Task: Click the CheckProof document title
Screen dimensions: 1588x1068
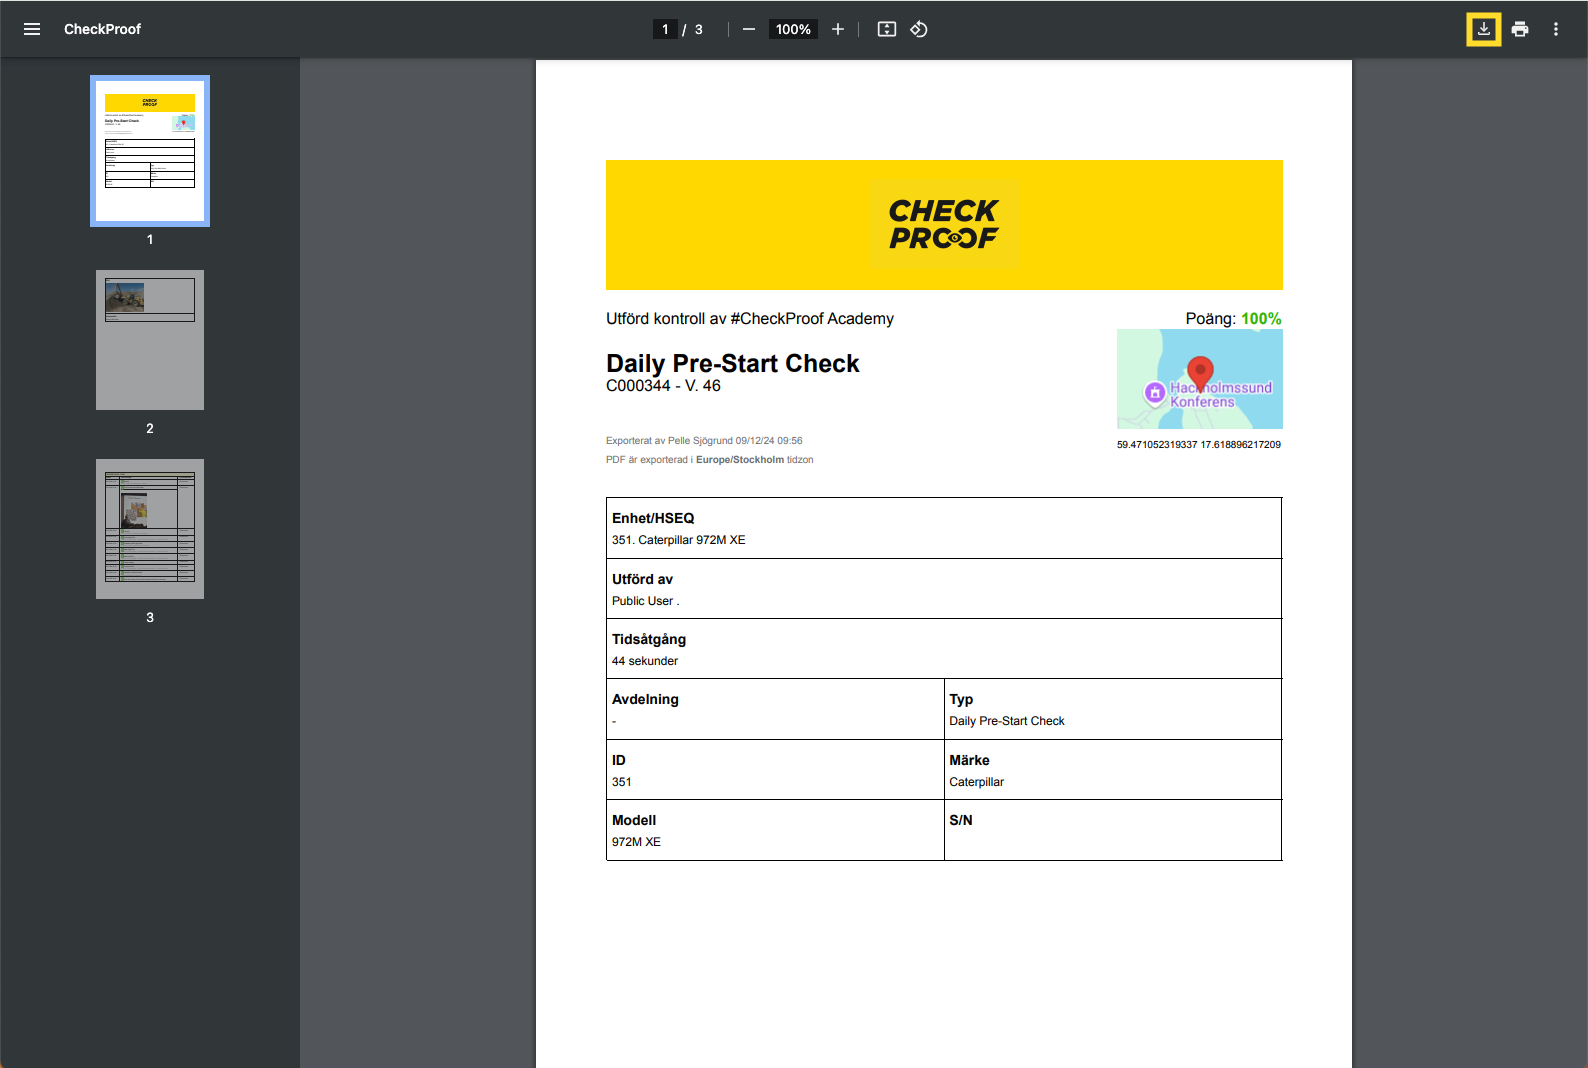Action: click(102, 29)
